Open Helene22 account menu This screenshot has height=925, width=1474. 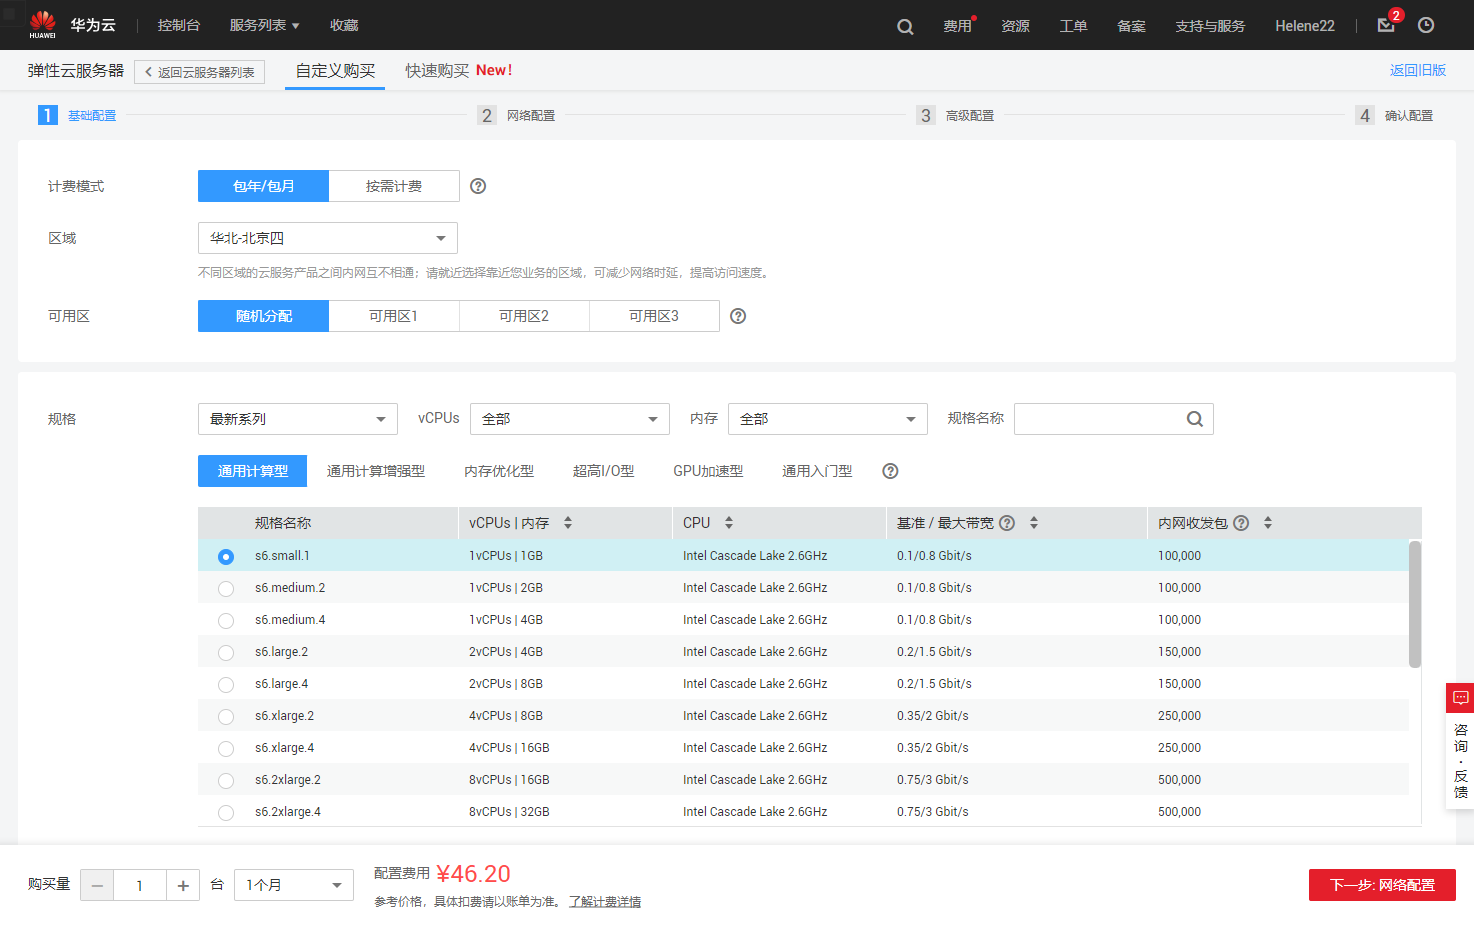[1305, 26]
